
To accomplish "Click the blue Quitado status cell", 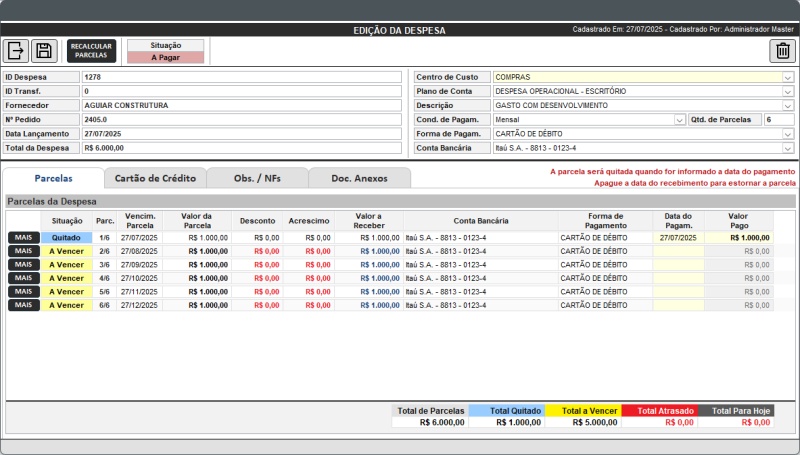I will pyautogui.click(x=66, y=238).
